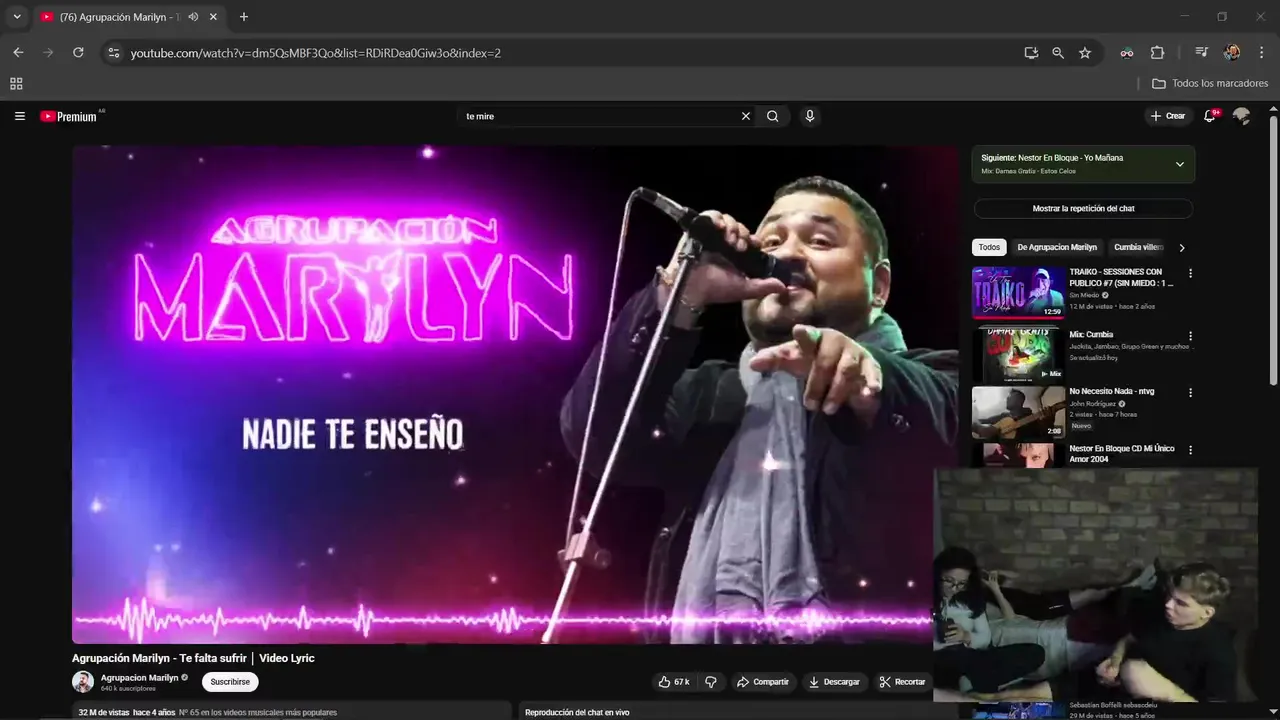
Task: Open the Crear menu button
Action: (x=1168, y=116)
